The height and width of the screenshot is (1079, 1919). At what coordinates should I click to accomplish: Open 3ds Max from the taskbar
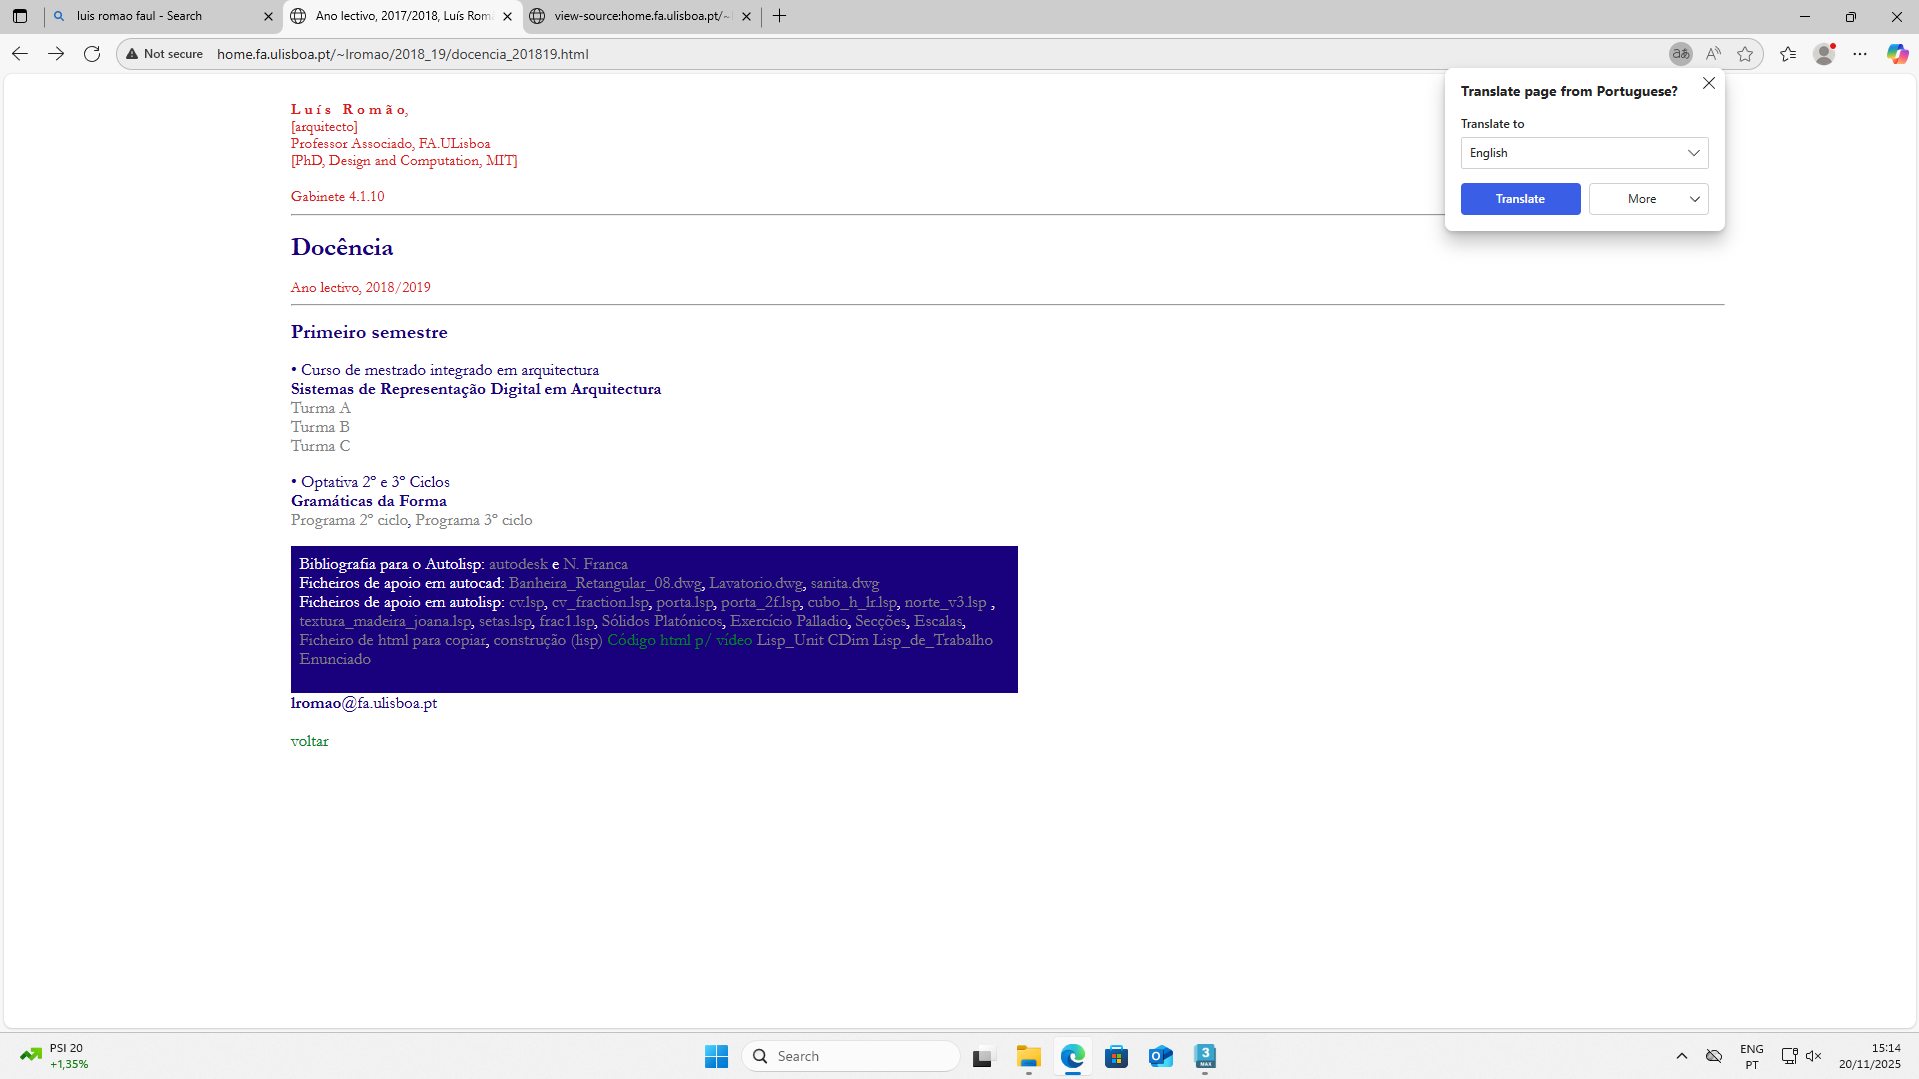[x=1204, y=1056]
